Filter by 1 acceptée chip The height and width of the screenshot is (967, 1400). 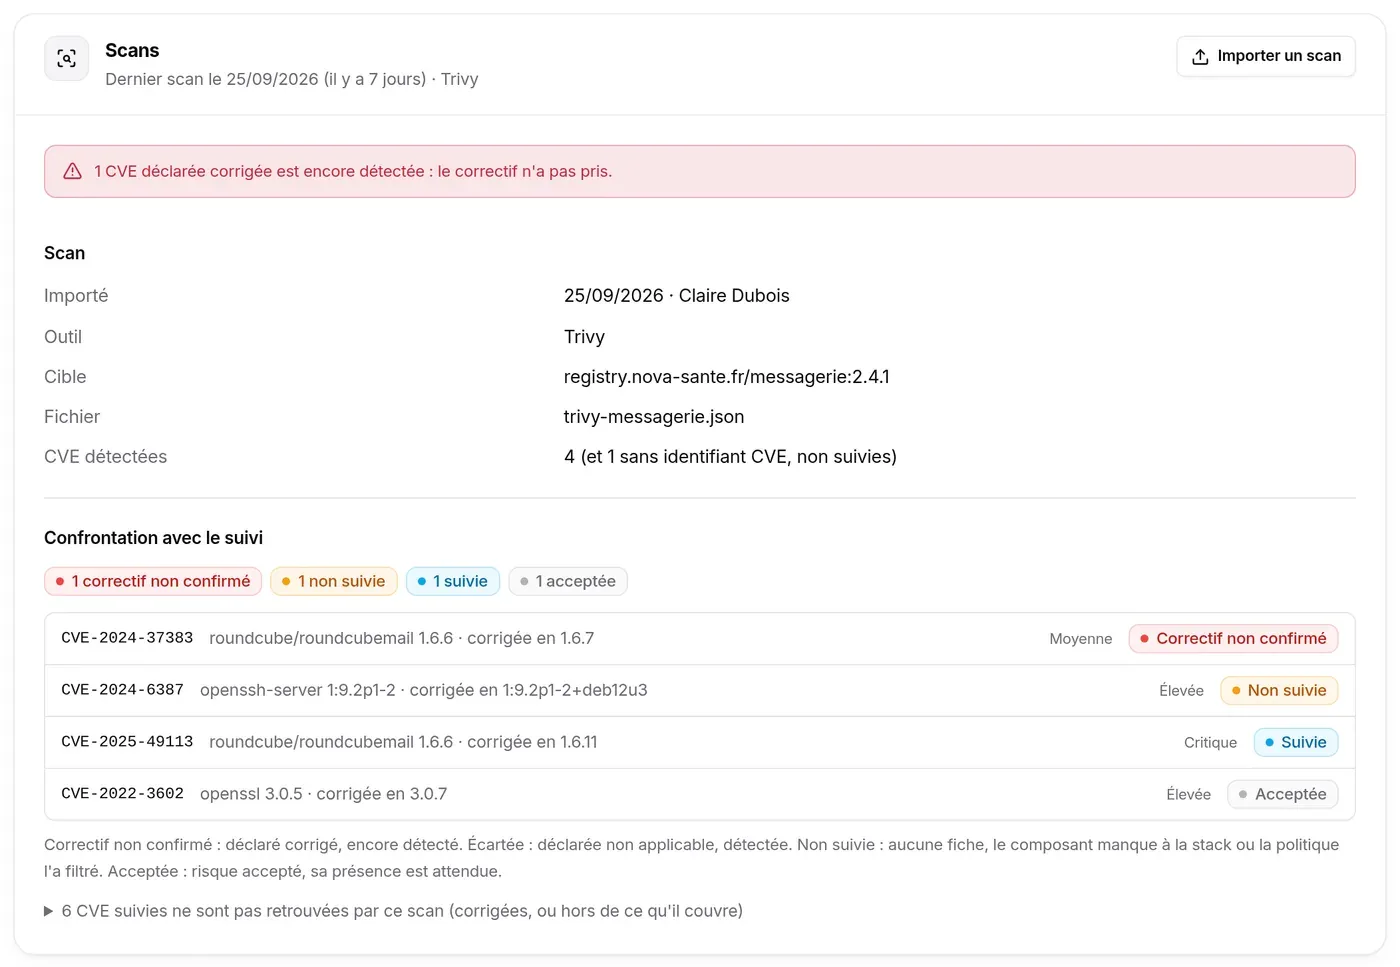568,581
